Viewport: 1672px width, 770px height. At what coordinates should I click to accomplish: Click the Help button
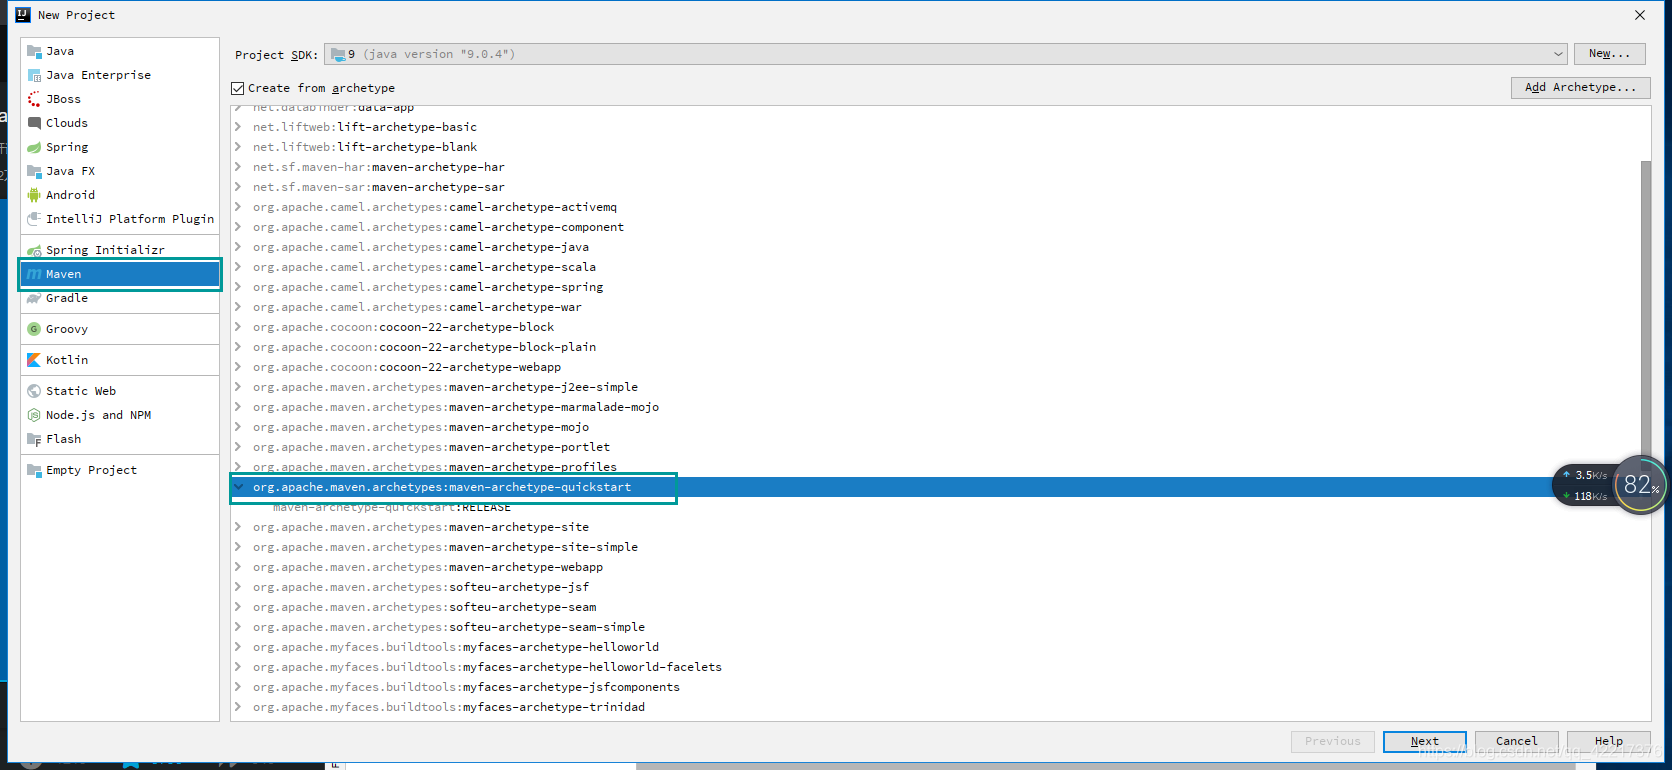1608,741
